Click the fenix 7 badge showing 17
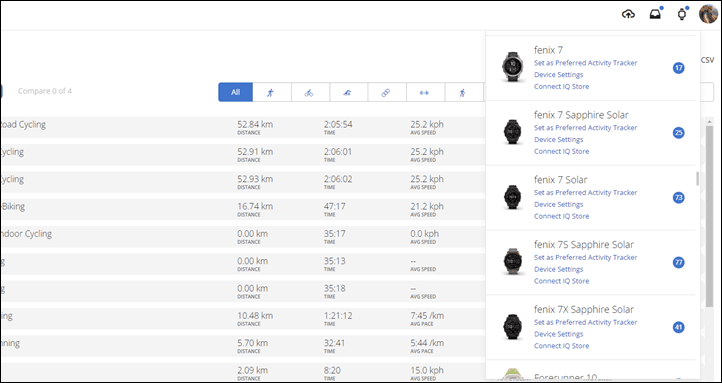Viewport: 722px width, 383px height. (678, 68)
